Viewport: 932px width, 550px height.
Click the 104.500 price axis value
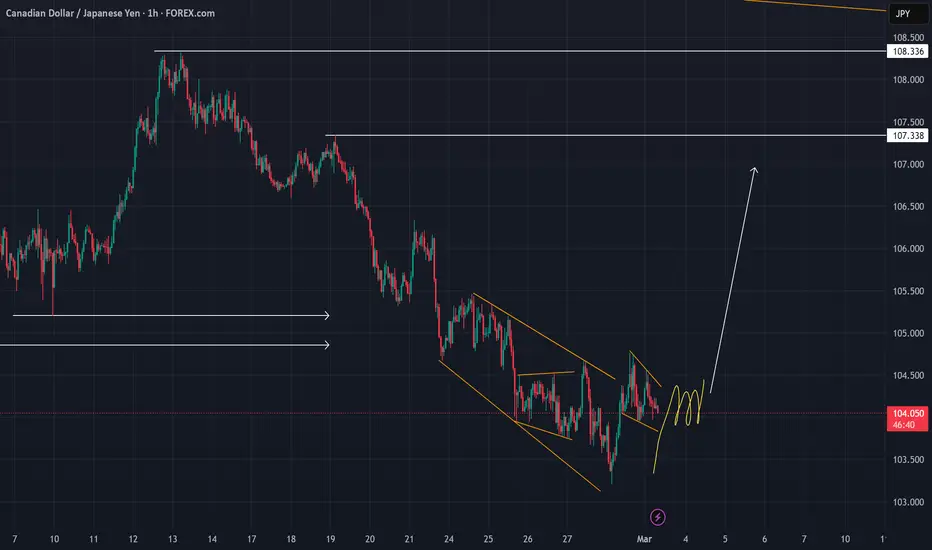908,375
